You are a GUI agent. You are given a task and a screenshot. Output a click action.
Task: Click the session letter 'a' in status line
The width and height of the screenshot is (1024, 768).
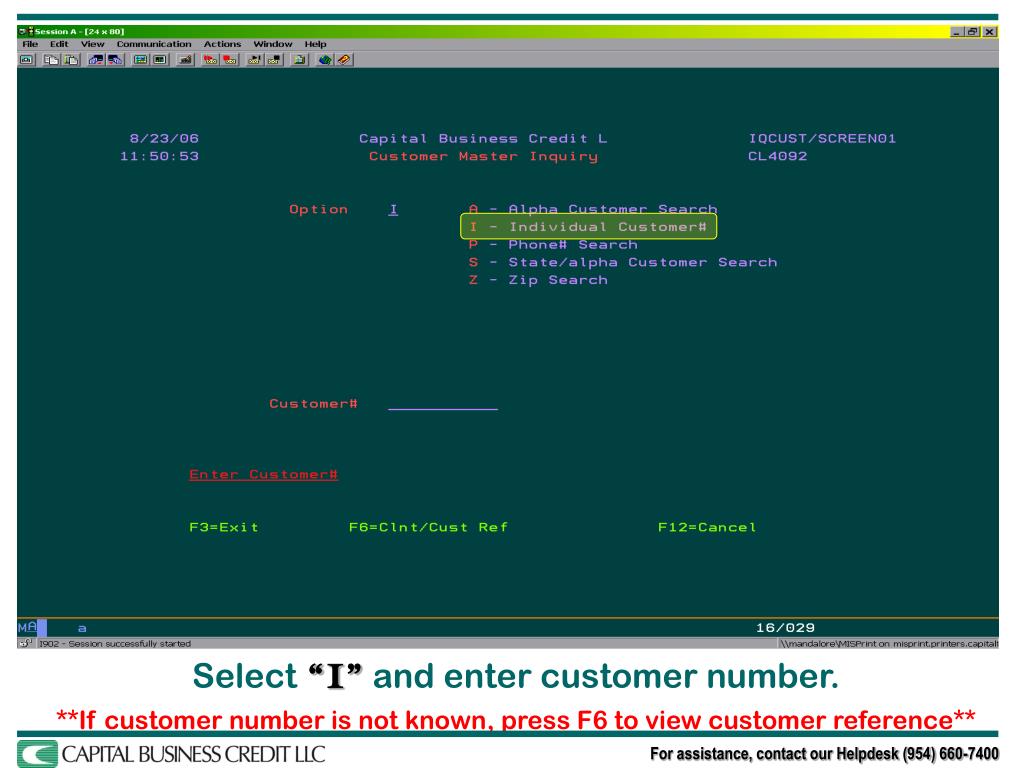[x=82, y=628]
